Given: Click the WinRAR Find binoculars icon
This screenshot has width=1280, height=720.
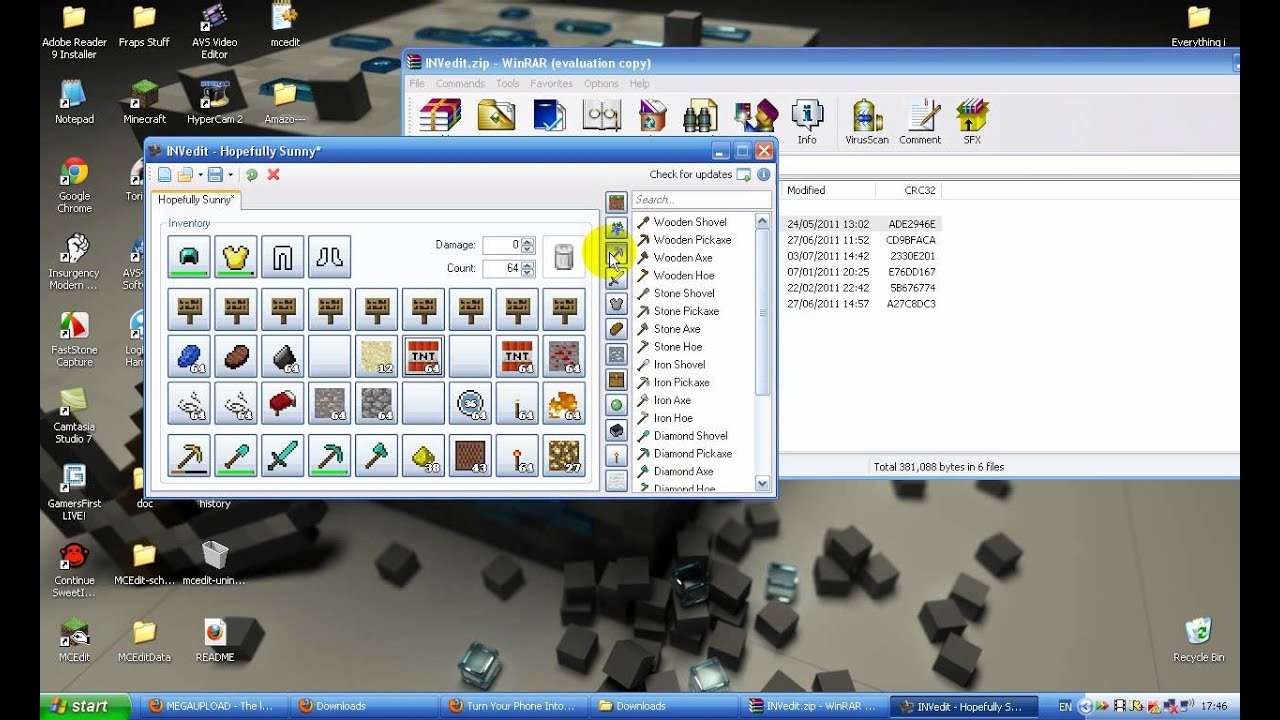Looking at the screenshot, I should click(700, 115).
